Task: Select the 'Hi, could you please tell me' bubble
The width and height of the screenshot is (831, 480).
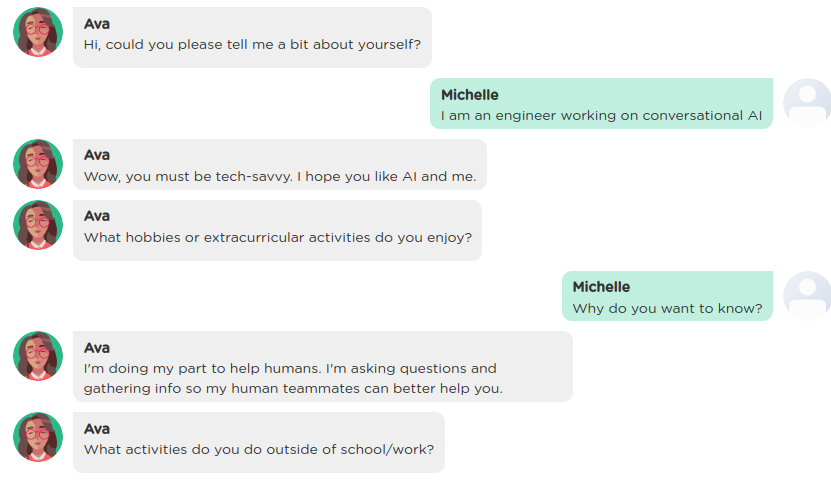Action: coord(252,37)
